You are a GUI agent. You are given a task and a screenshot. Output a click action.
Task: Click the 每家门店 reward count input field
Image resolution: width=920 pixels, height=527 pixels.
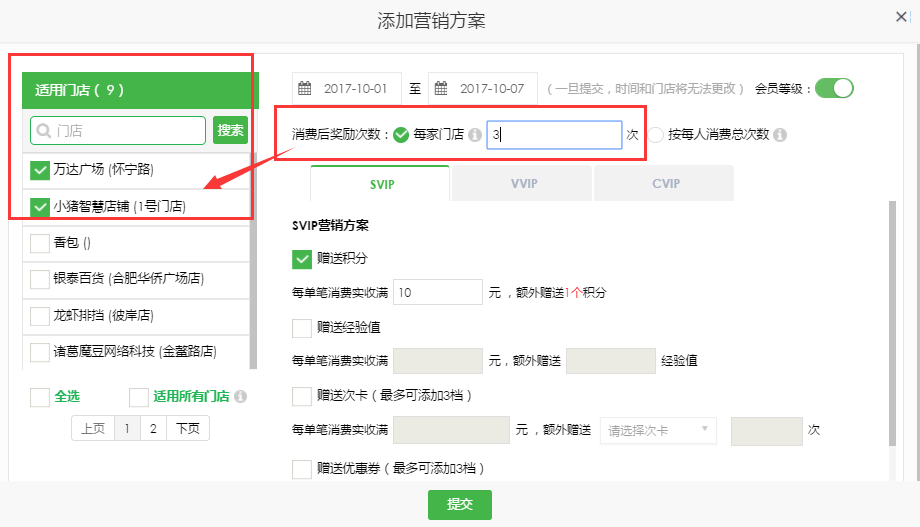554,135
